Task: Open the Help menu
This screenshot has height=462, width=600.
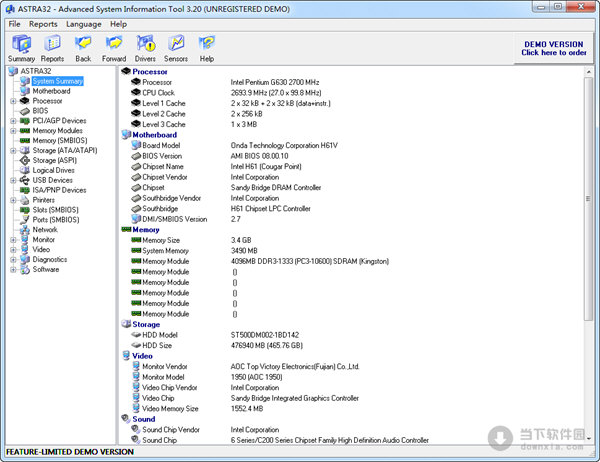Action: [119, 24]
